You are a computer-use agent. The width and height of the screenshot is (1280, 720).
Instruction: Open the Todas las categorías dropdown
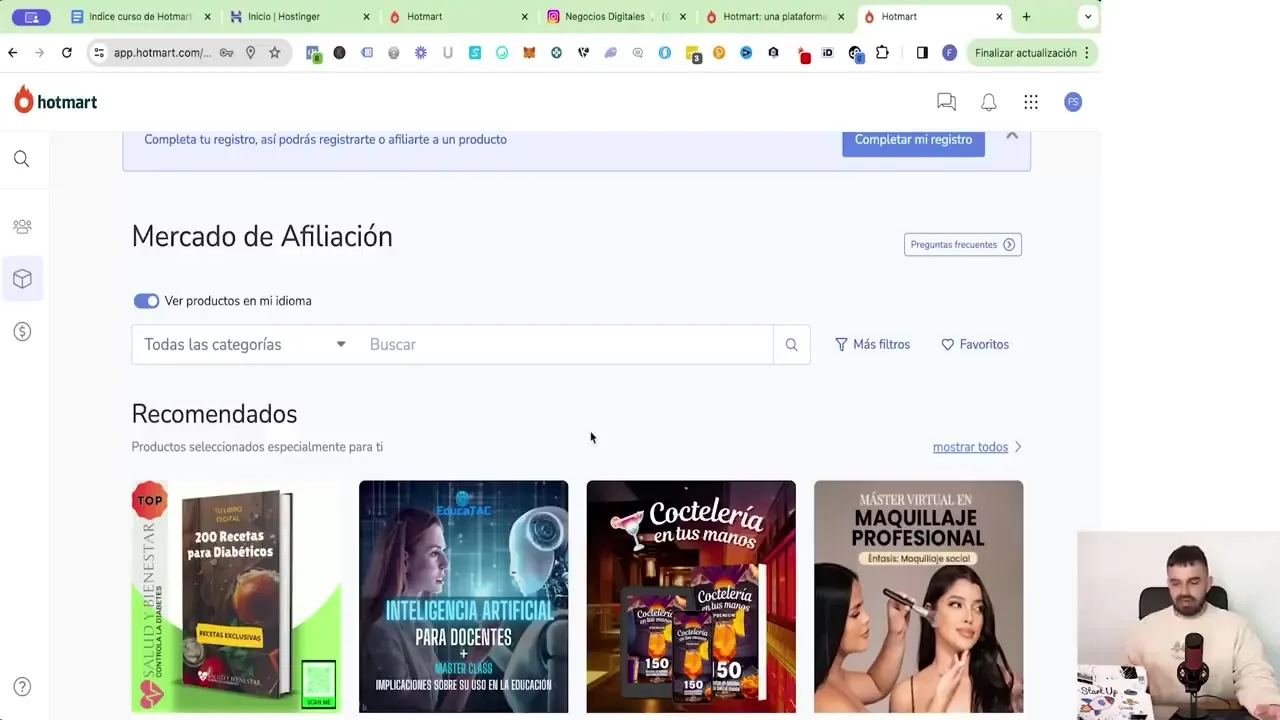click(x=245, y=345)
